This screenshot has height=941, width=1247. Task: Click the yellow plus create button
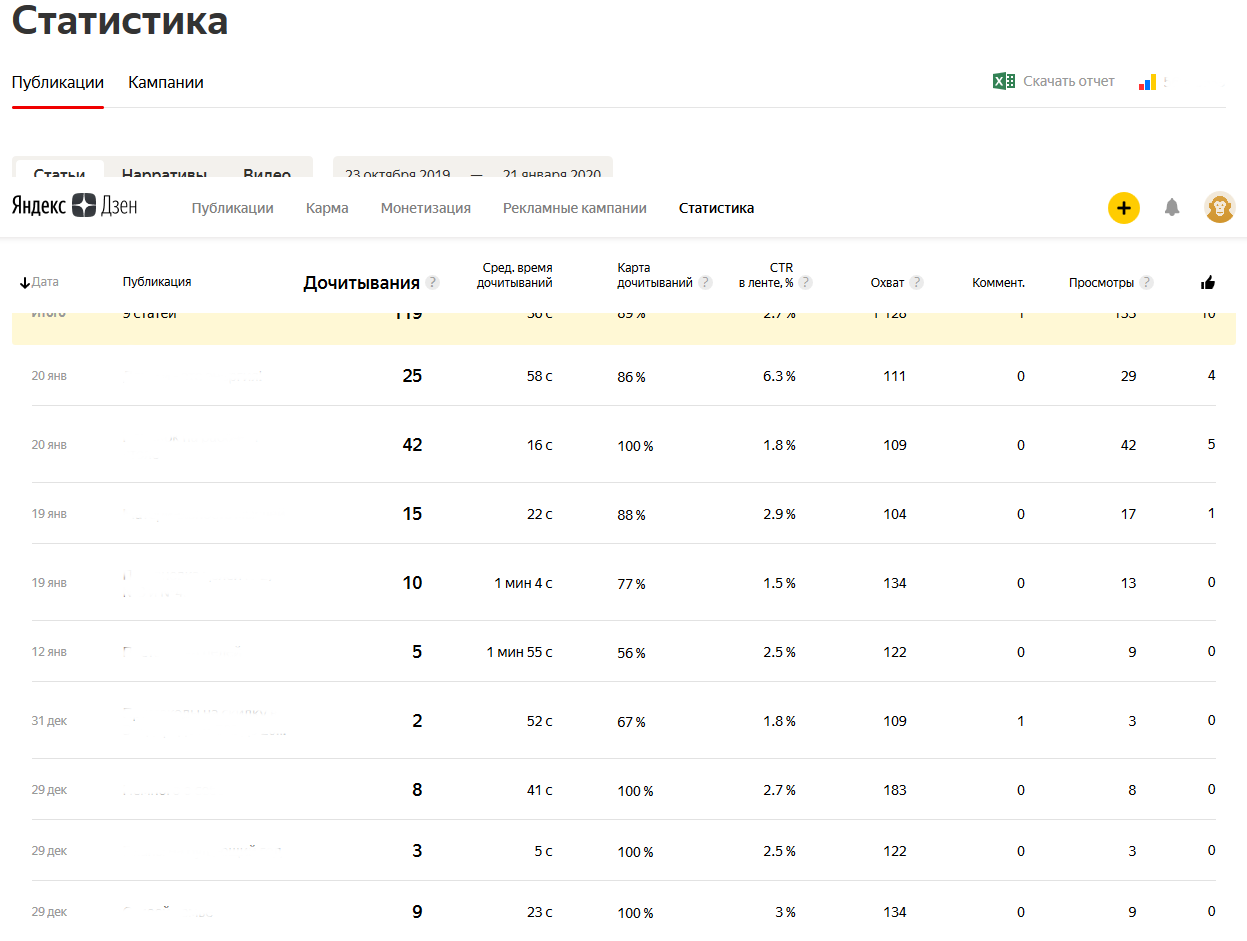tap(1123, 208)
